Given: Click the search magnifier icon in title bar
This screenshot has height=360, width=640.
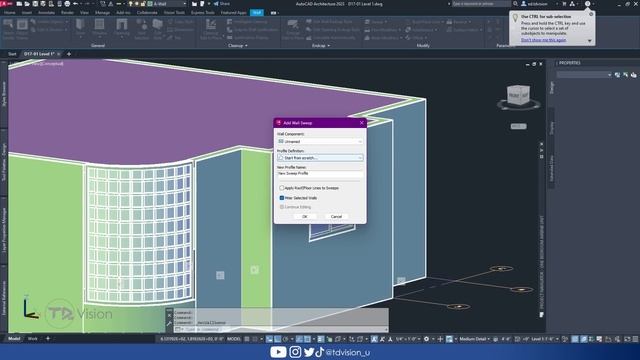Looking at the screenshot, I should pyautogui.click(x=516, y=4).
